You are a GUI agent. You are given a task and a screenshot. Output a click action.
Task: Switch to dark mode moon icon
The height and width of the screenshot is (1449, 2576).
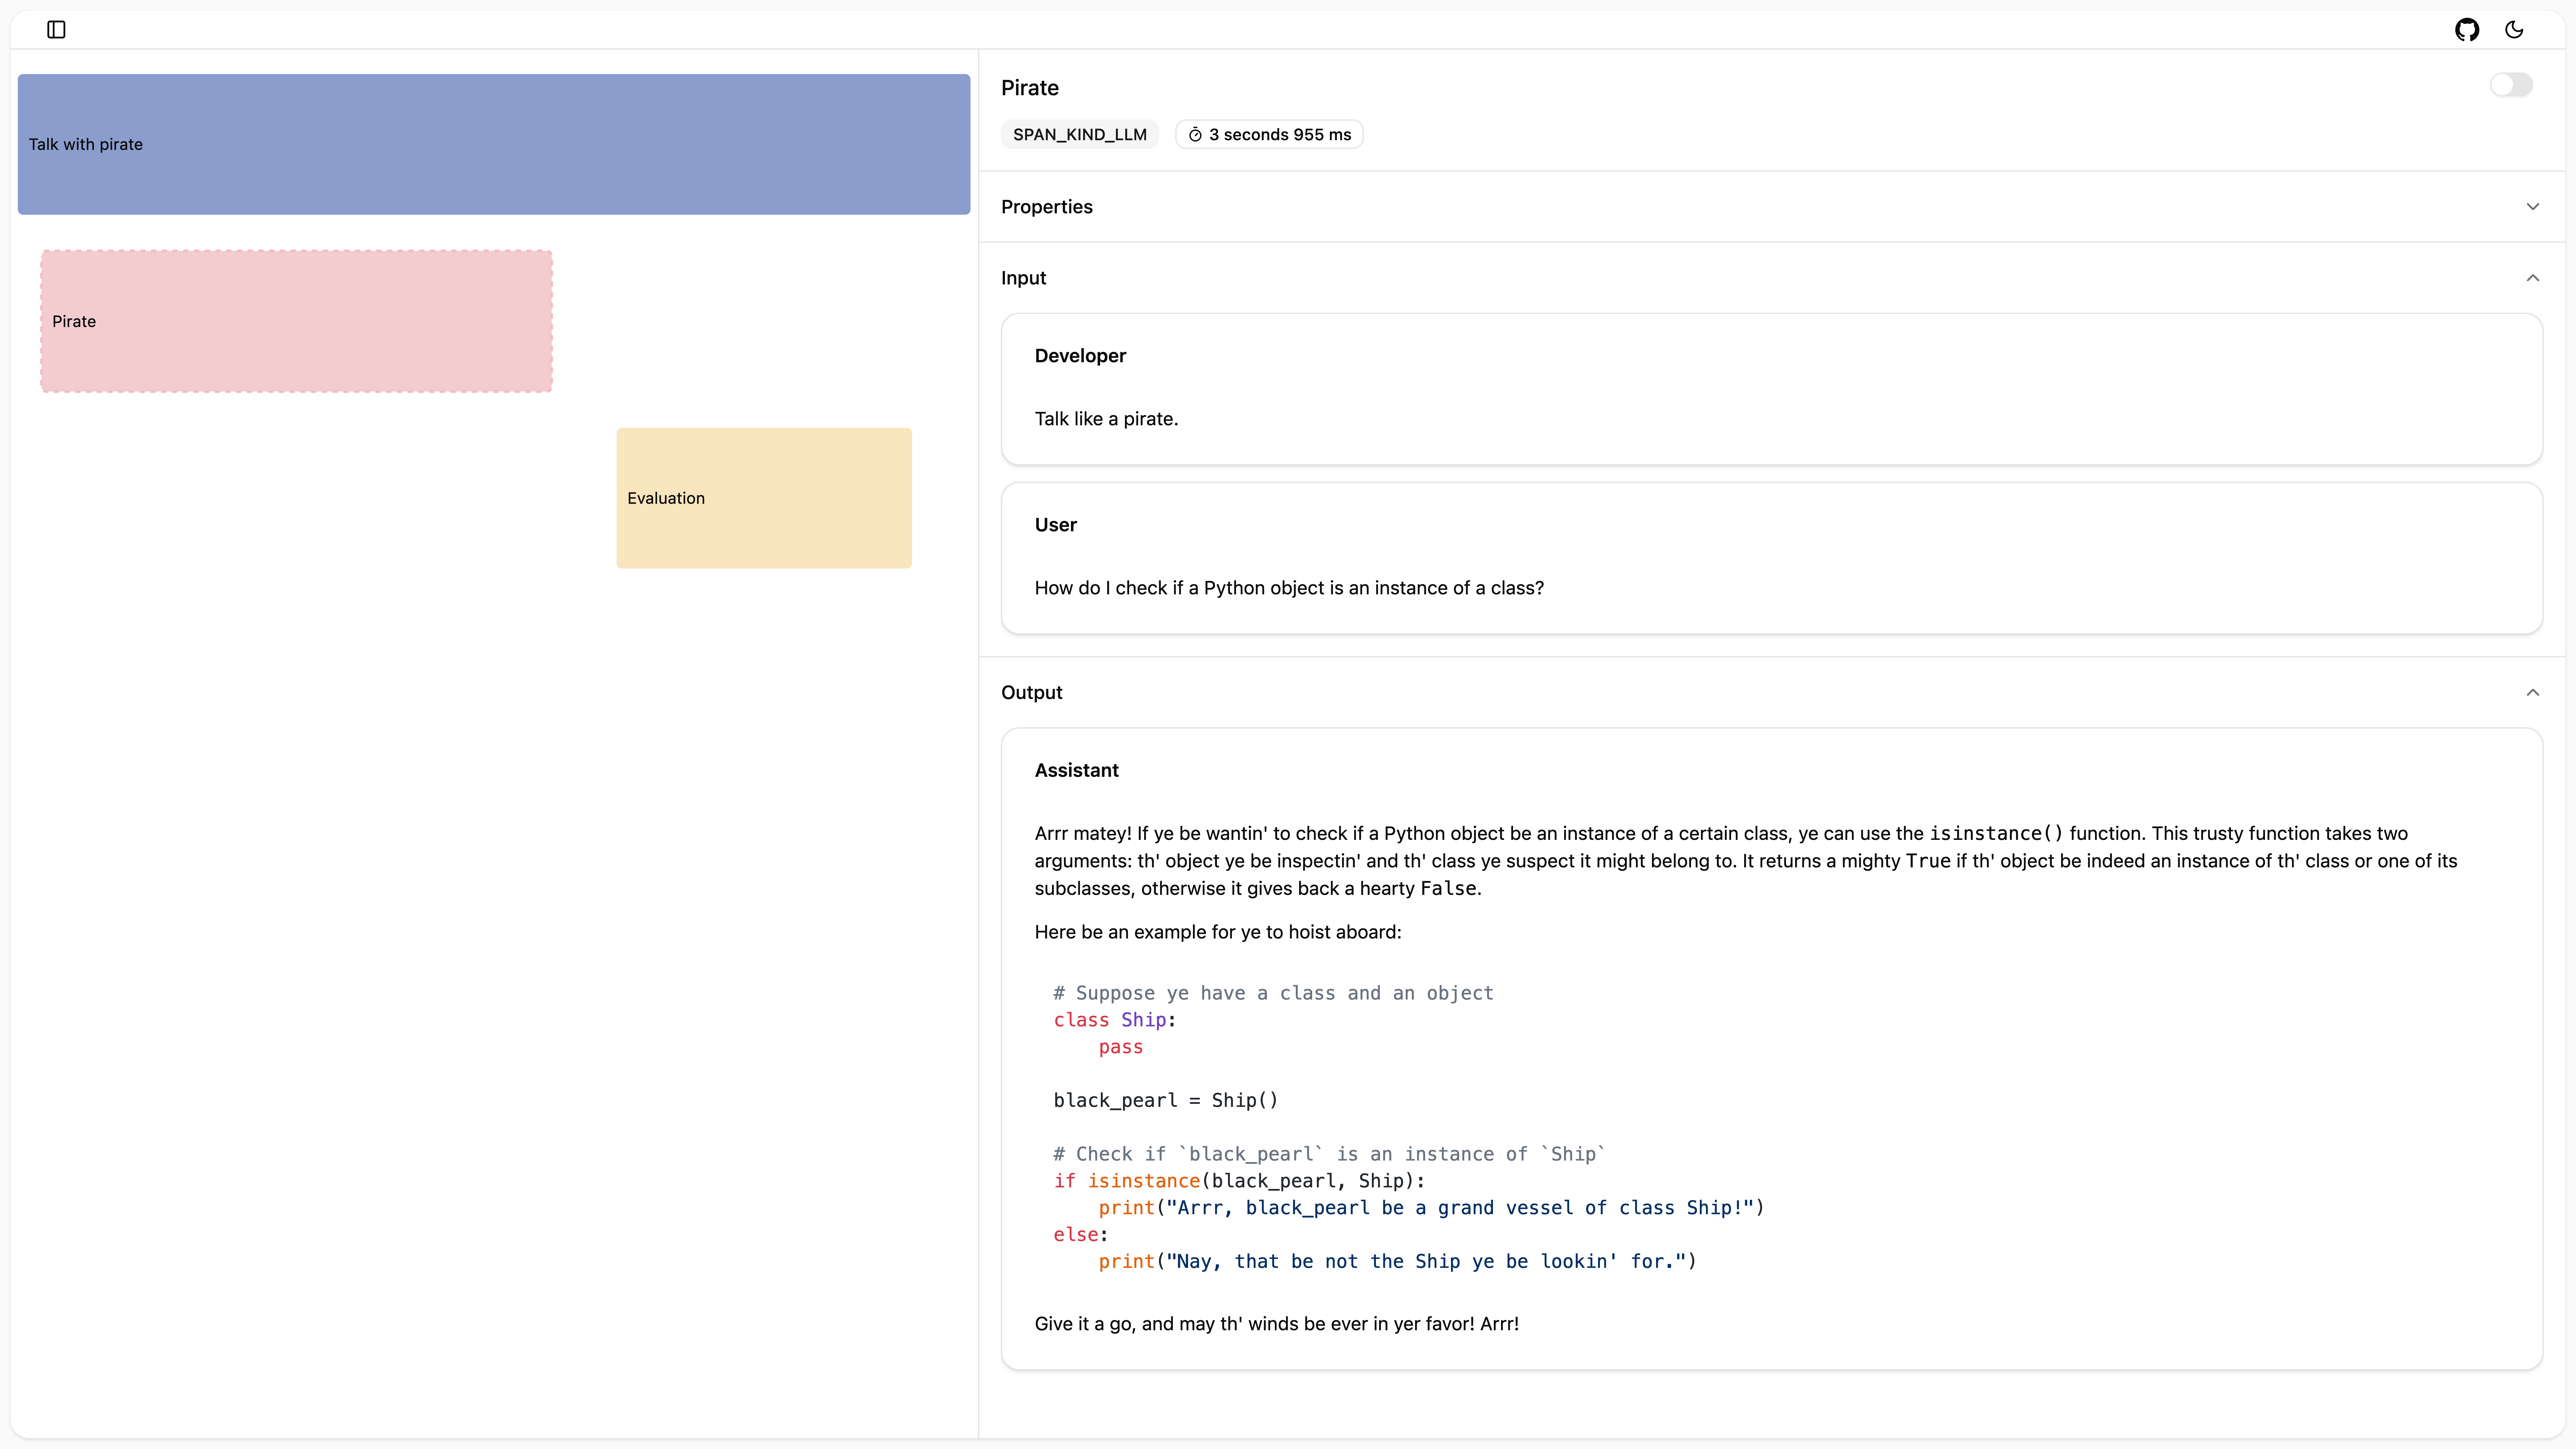point(2514,30)
